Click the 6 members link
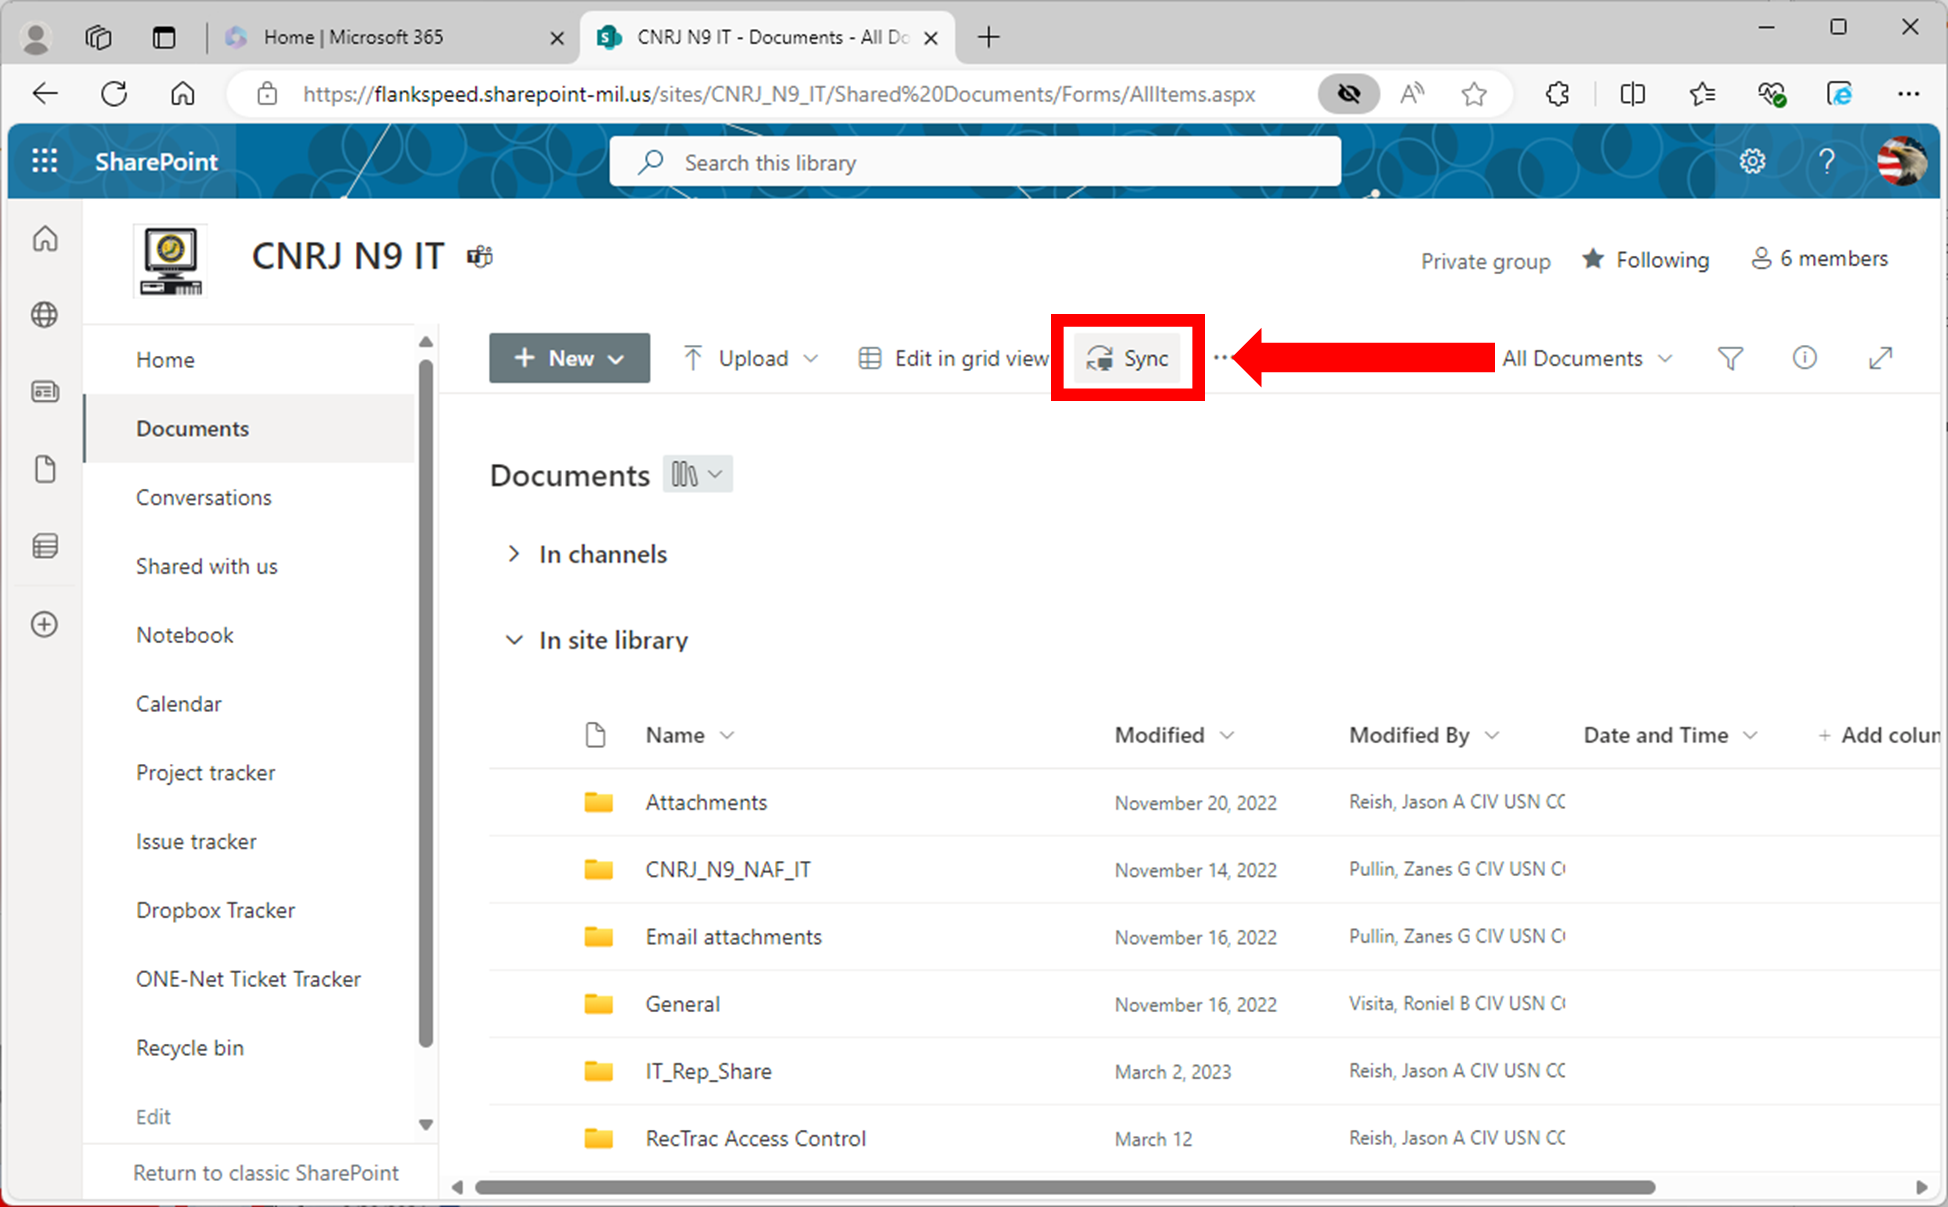1948x1207 pixels. 1820,259
